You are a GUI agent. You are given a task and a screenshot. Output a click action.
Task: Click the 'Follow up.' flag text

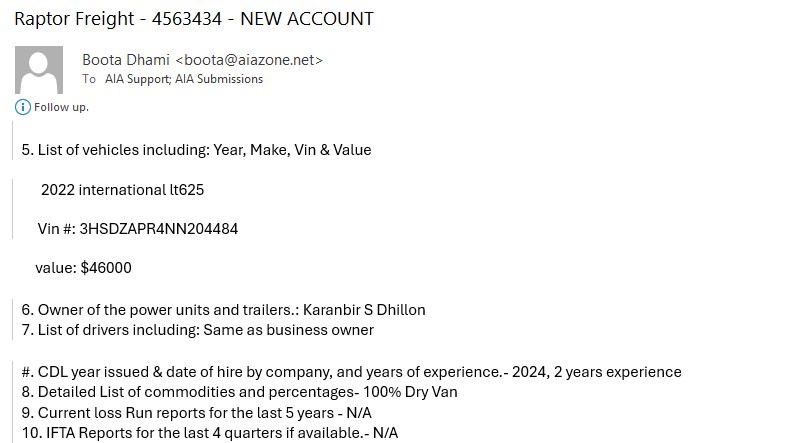[61, 107]
